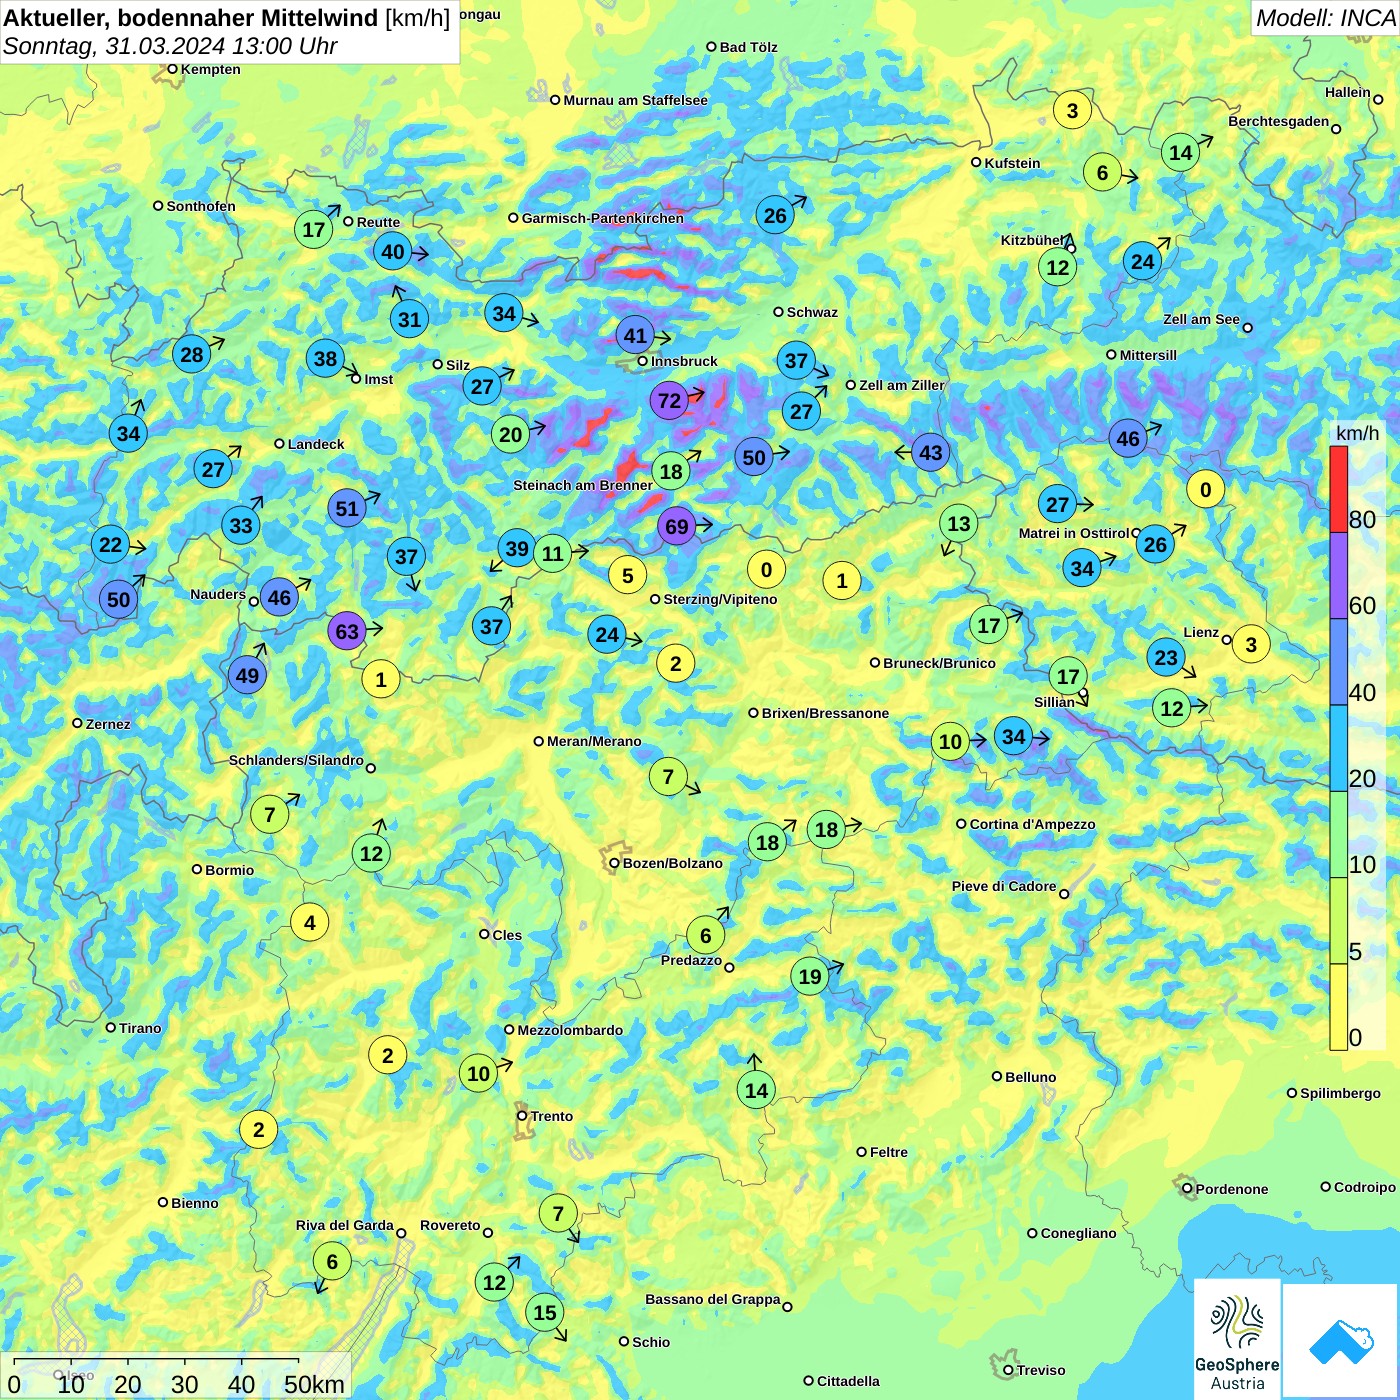Click the Pordenone town label

pyautogui.click(x=1232, y=1189)
